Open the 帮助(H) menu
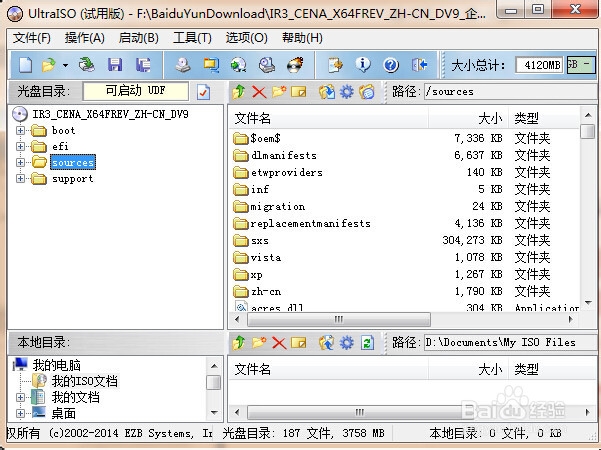 click(302, 38)
